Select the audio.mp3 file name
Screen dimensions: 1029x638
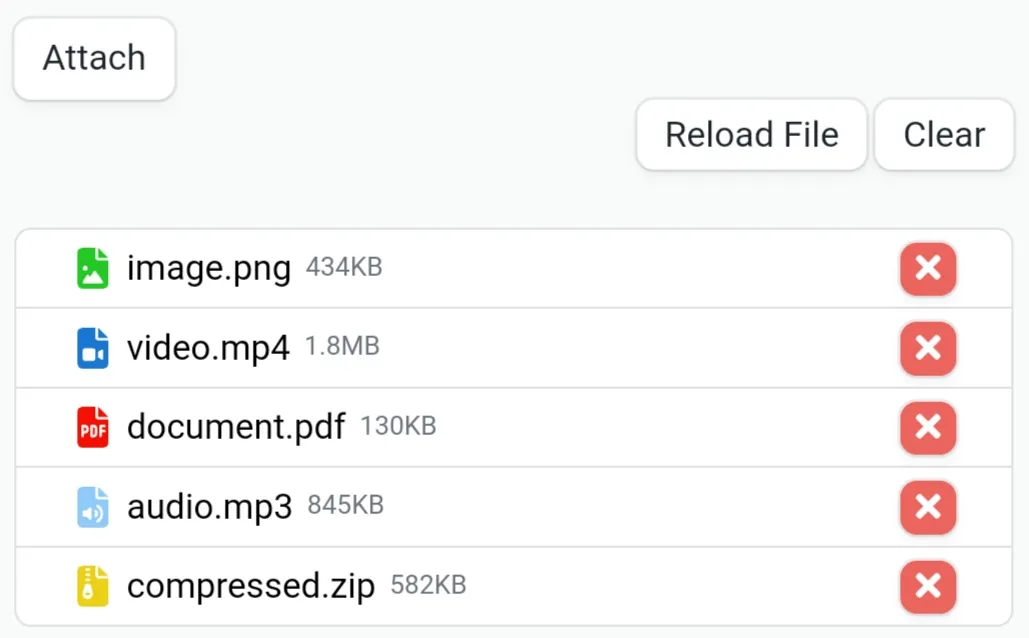coord(209,507)
